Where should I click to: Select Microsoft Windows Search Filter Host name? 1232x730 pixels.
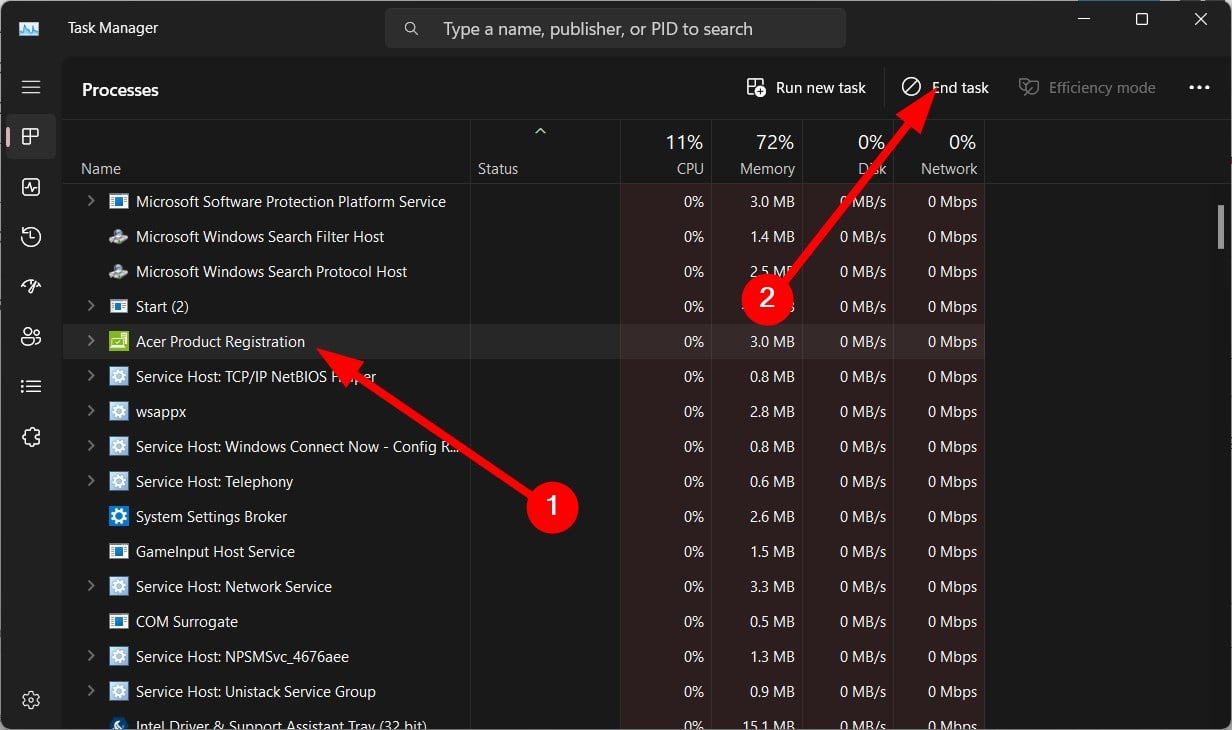(260, 237)
